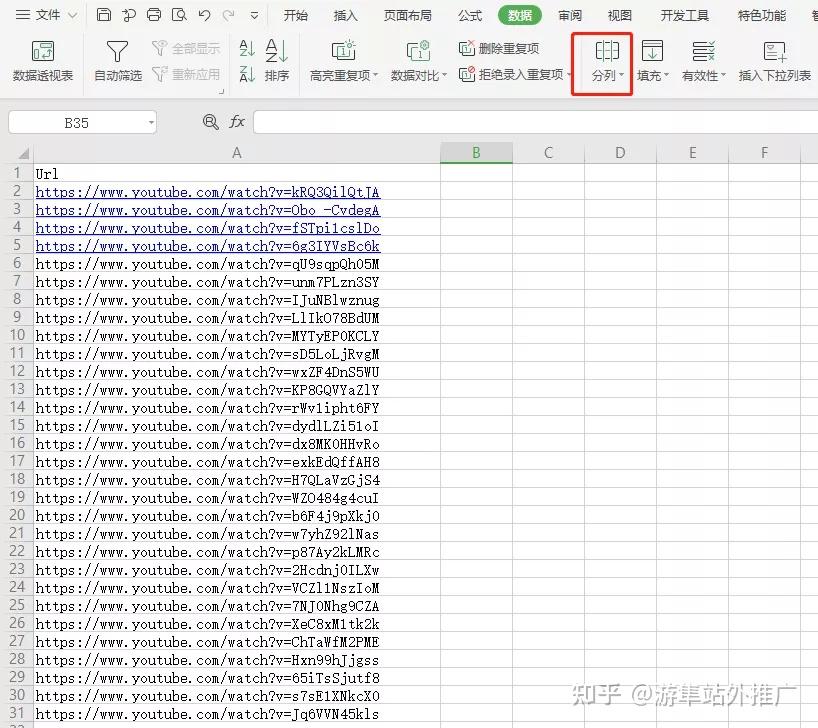Screen dimensions: 818x728
Task: Click 插入下拉列表 insert dropdown list
Action: (x=775, y=61)
